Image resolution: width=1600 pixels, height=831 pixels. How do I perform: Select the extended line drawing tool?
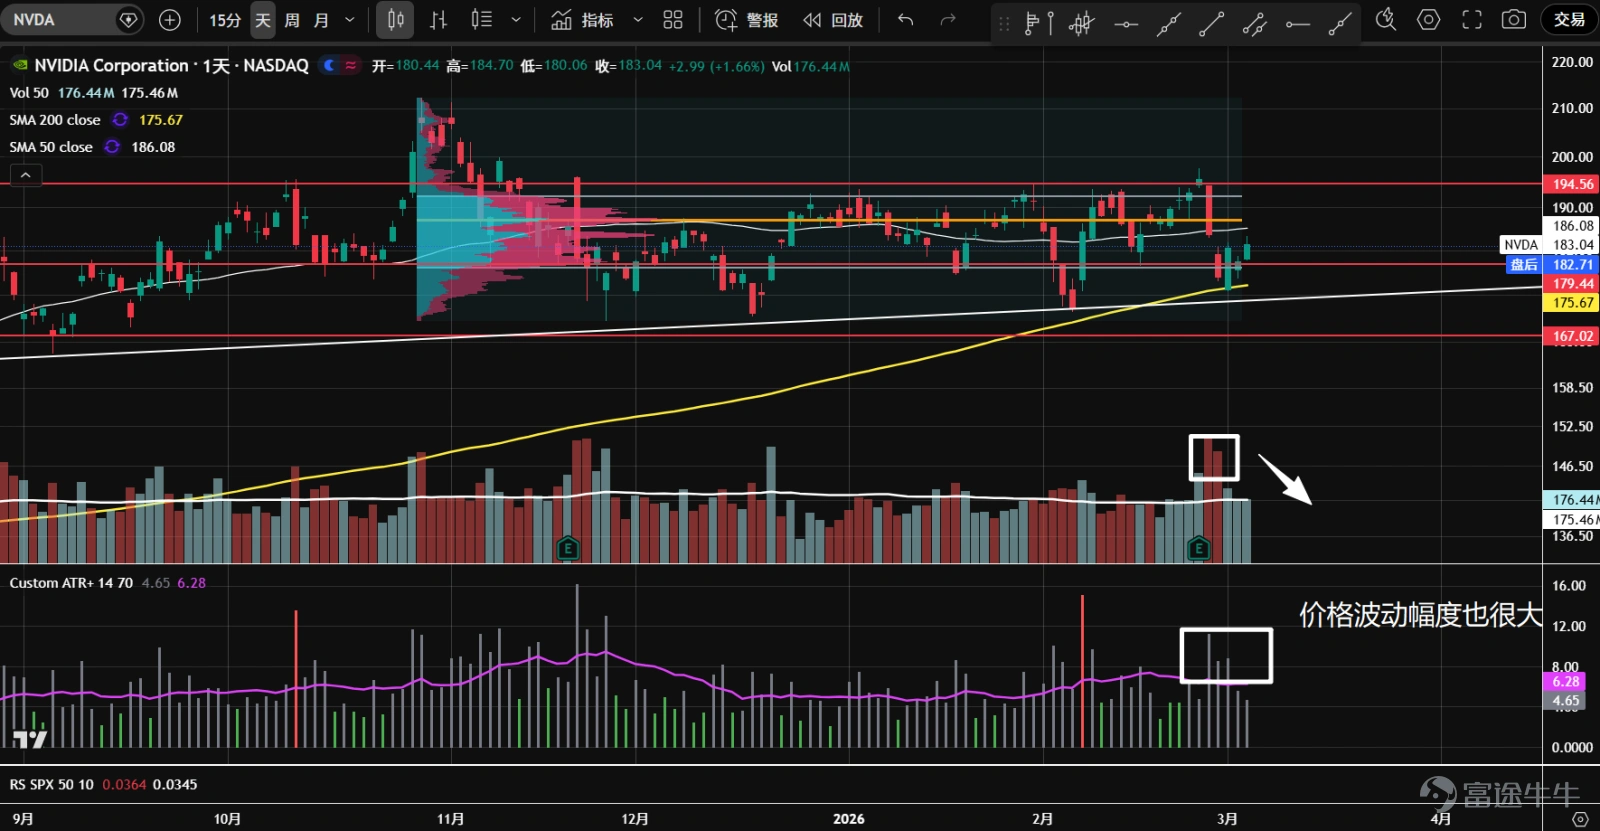(1169, 22)
